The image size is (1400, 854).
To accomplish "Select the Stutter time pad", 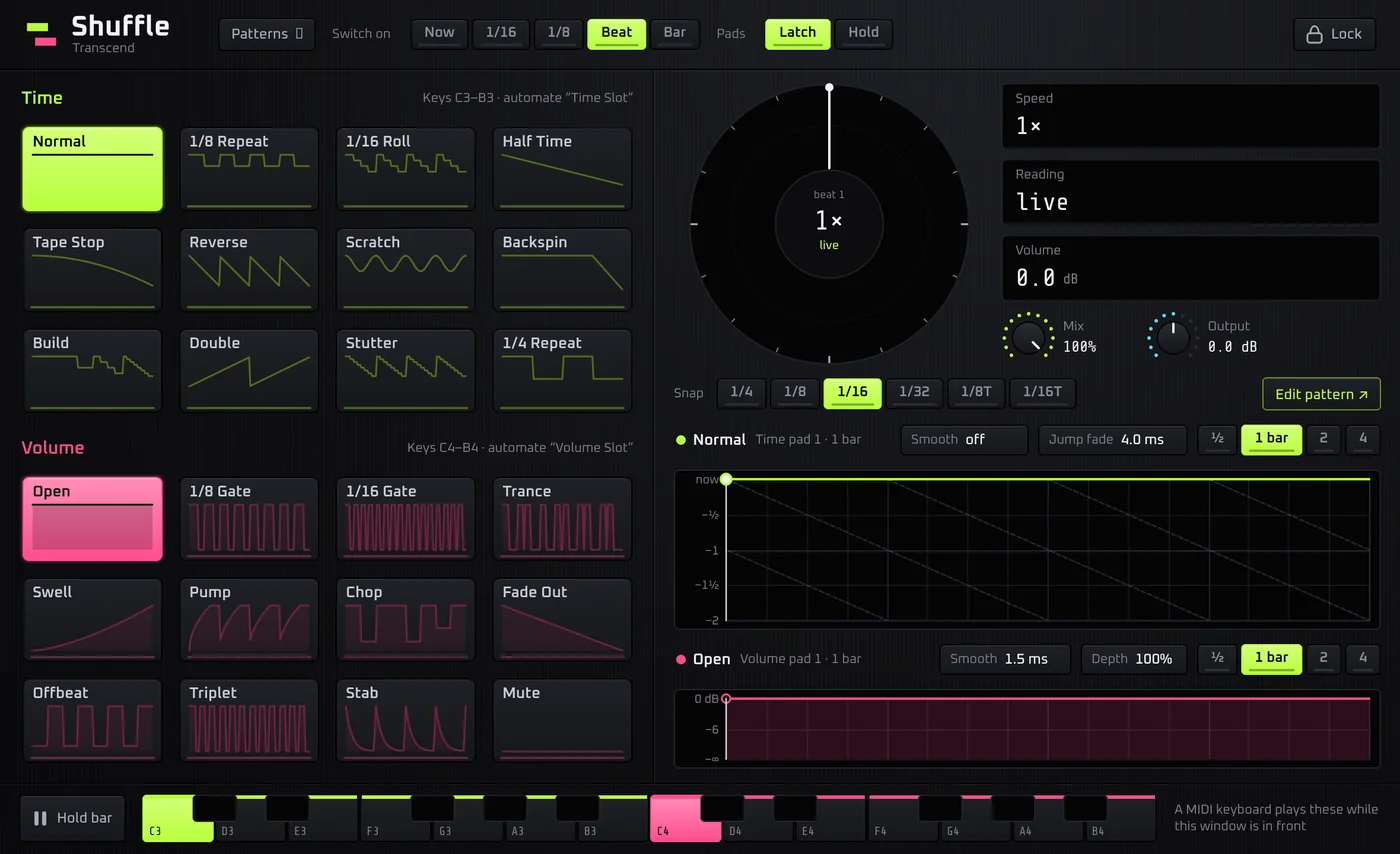I will 406,370.
